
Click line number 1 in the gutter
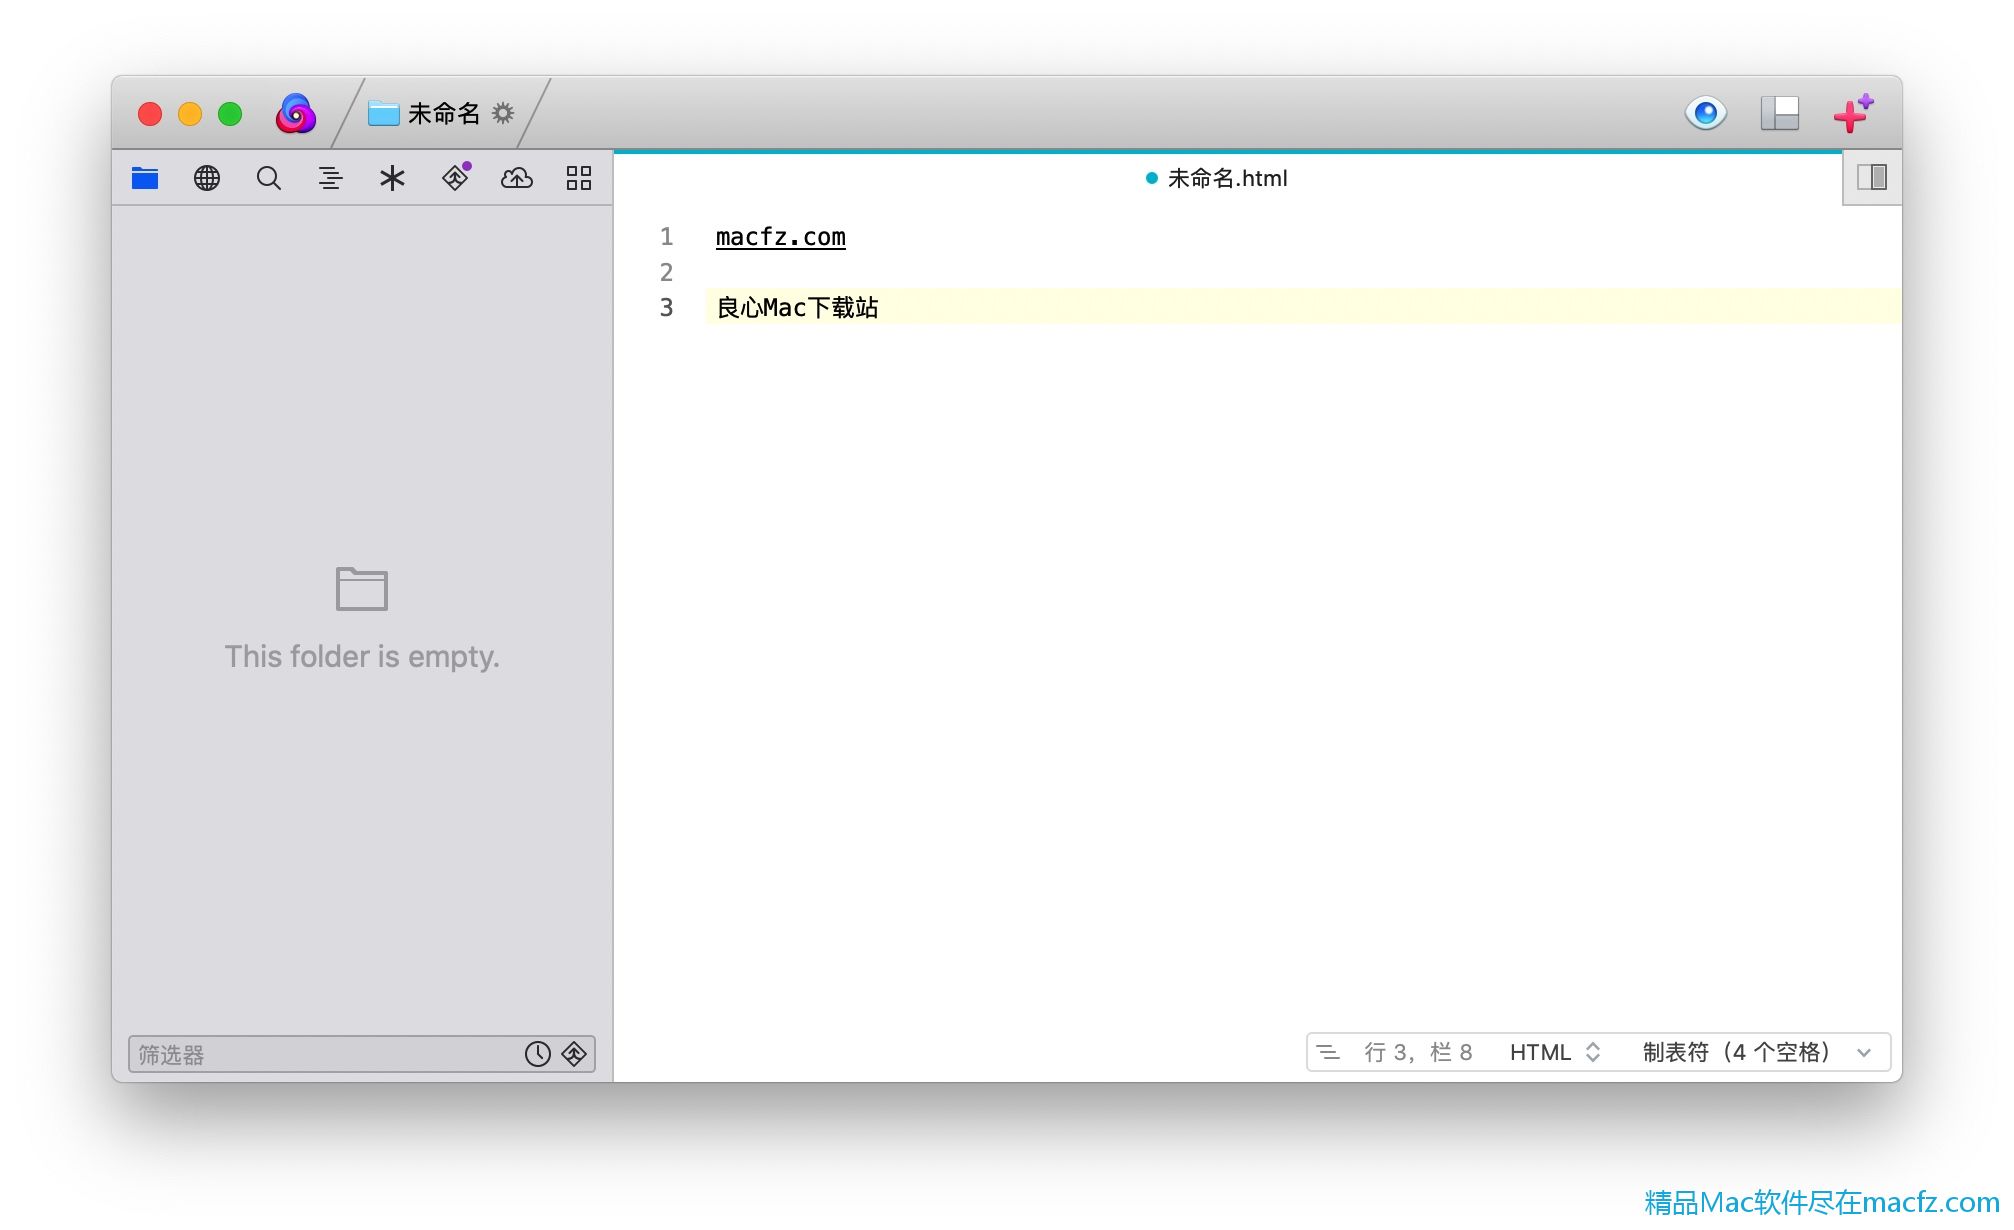click(x=666, y=237)
